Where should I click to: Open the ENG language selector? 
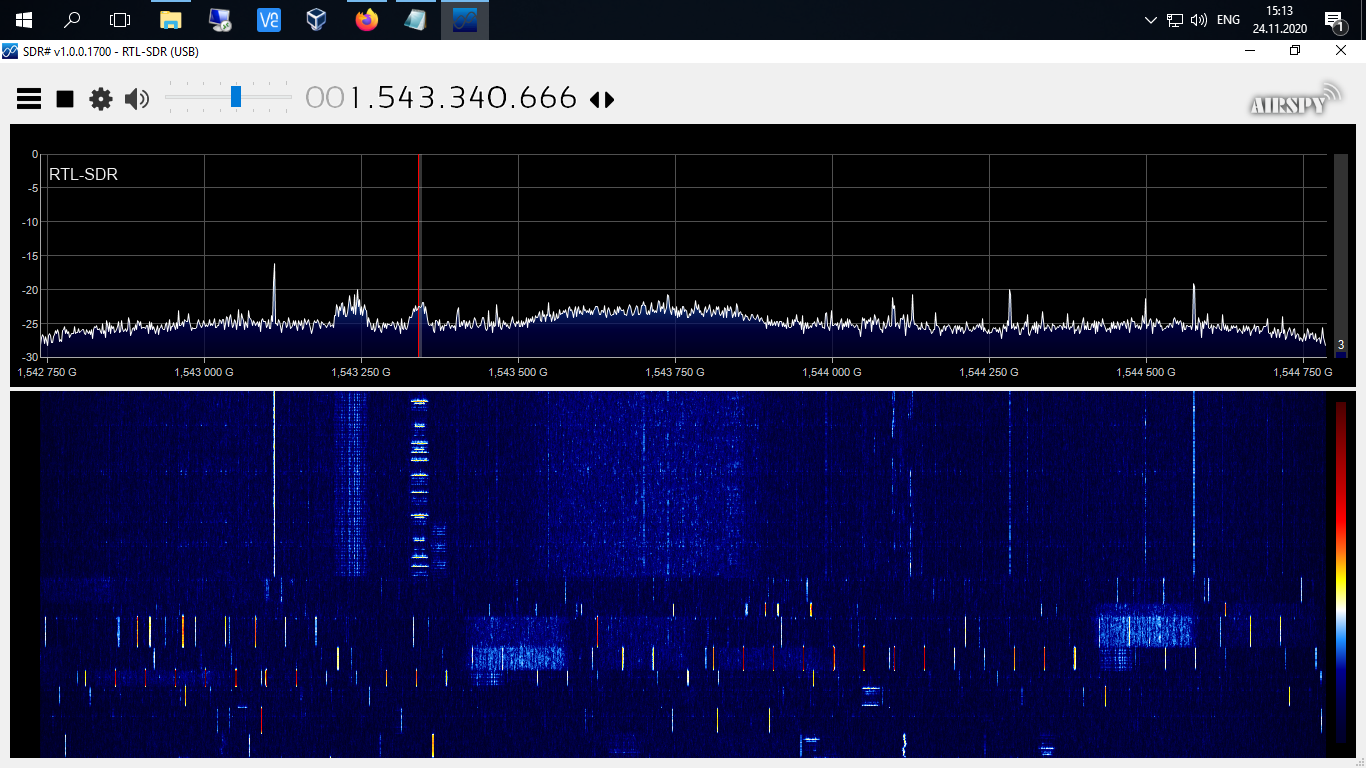click(x=1228, y=20)
